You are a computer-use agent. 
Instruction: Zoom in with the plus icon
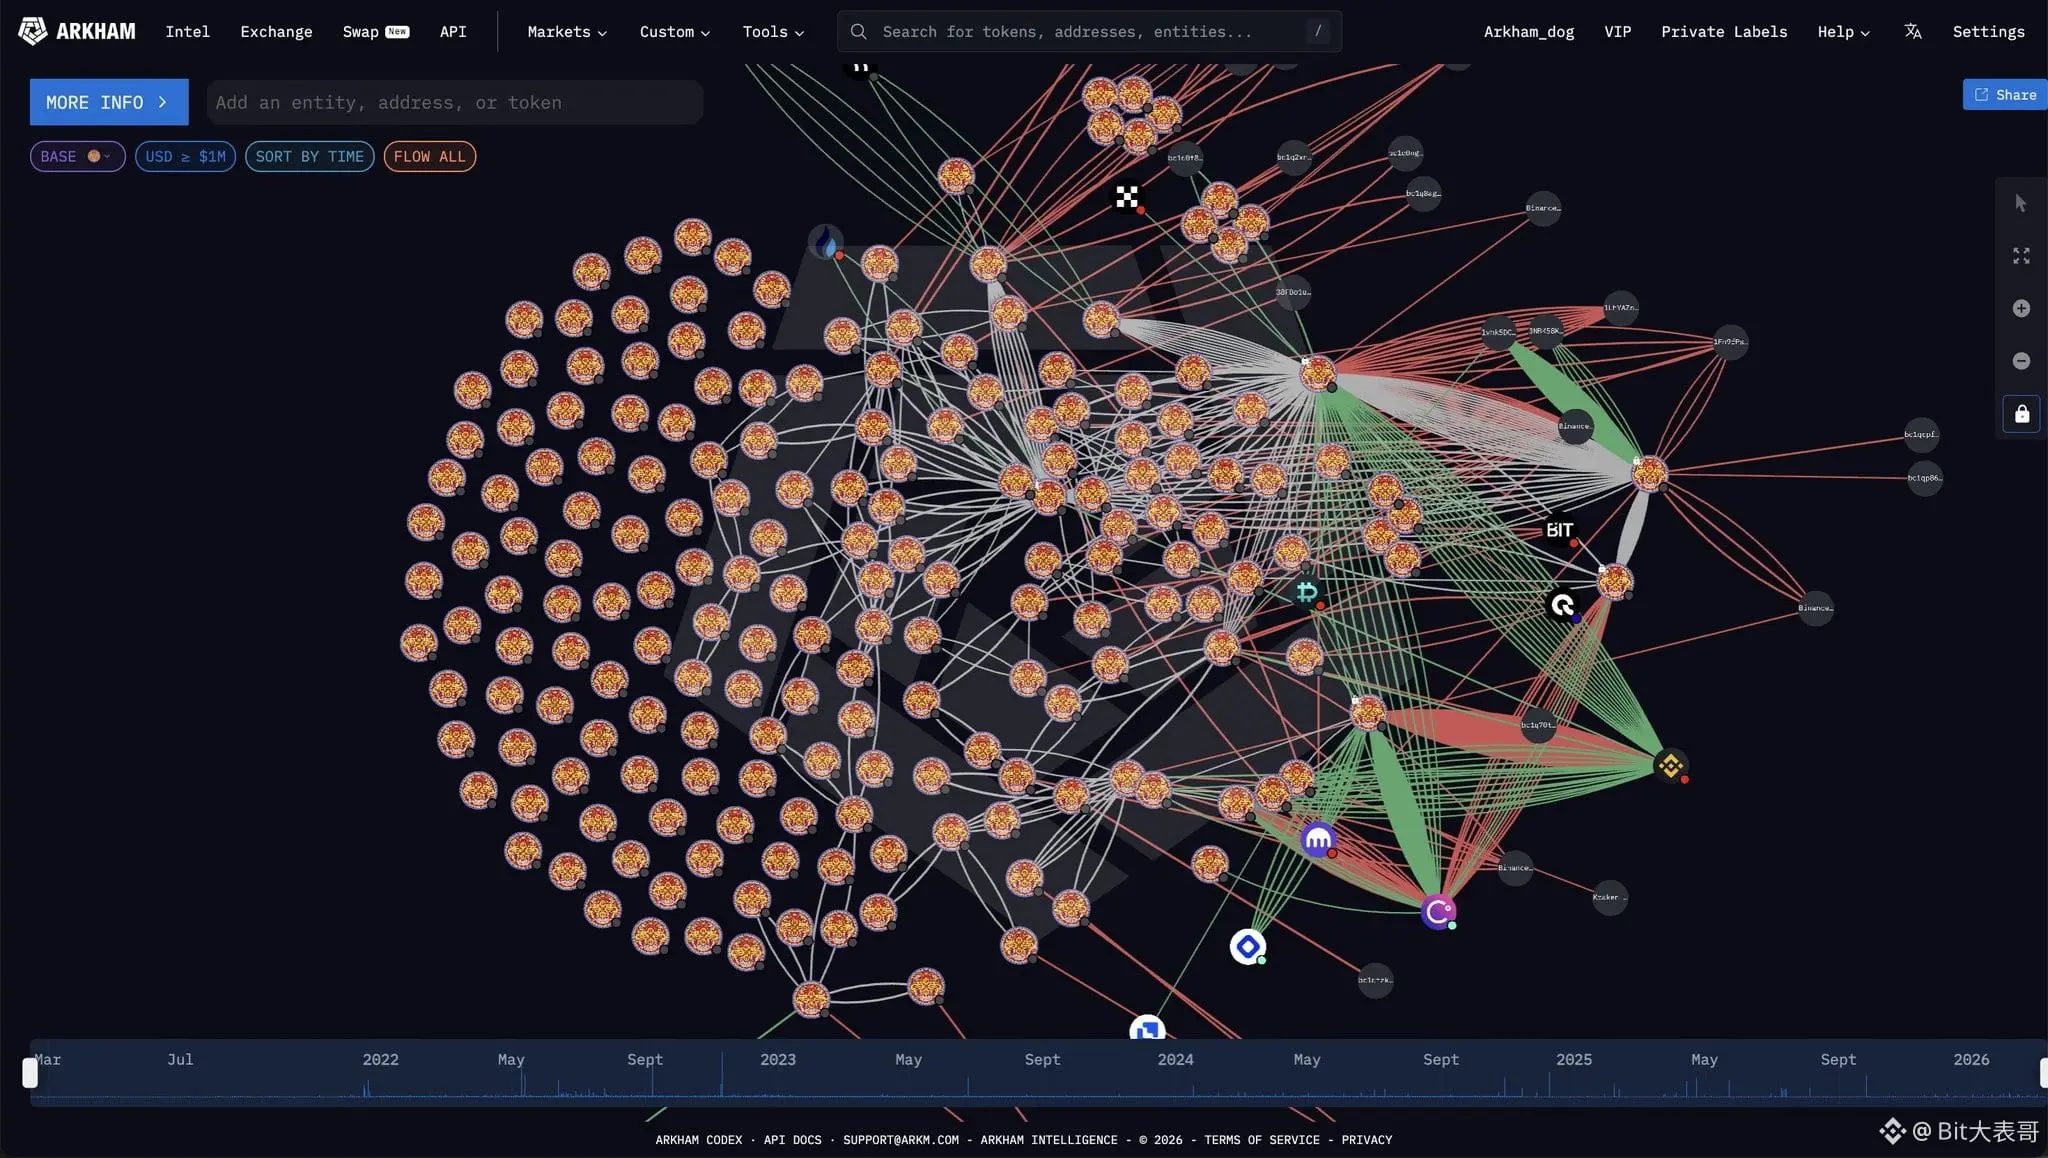[x=2020, y=308]
